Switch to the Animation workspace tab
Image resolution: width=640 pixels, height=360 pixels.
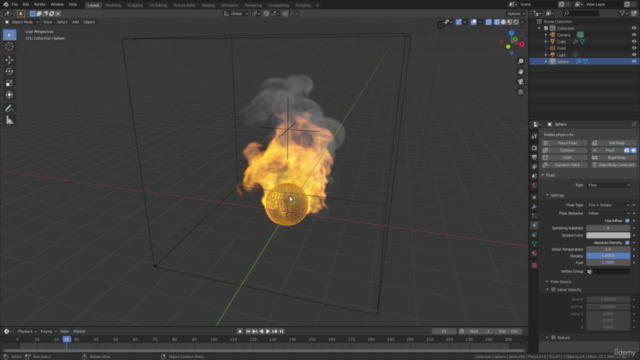[x=230, y=5]
